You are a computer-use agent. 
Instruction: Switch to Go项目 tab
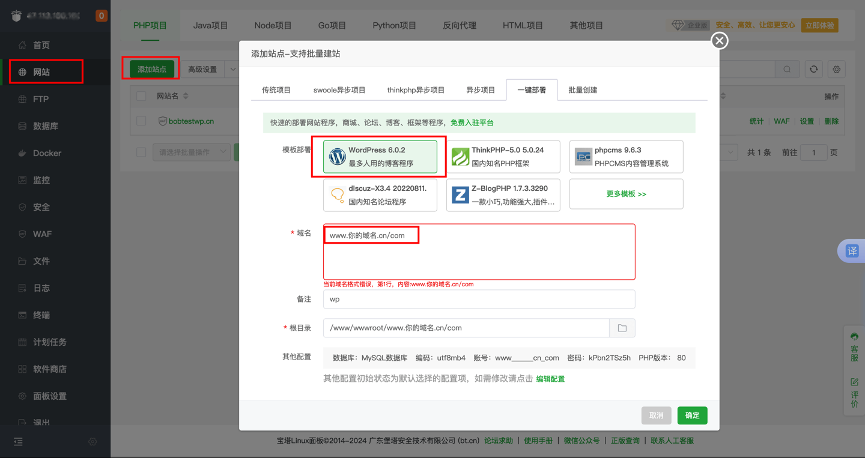pyautogui.click(x=332, y=25)
